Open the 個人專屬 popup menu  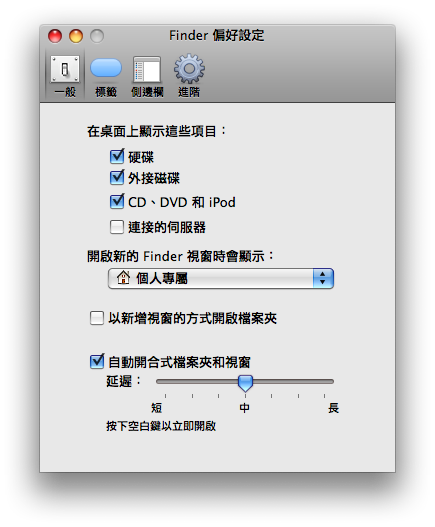pos(221,278)
